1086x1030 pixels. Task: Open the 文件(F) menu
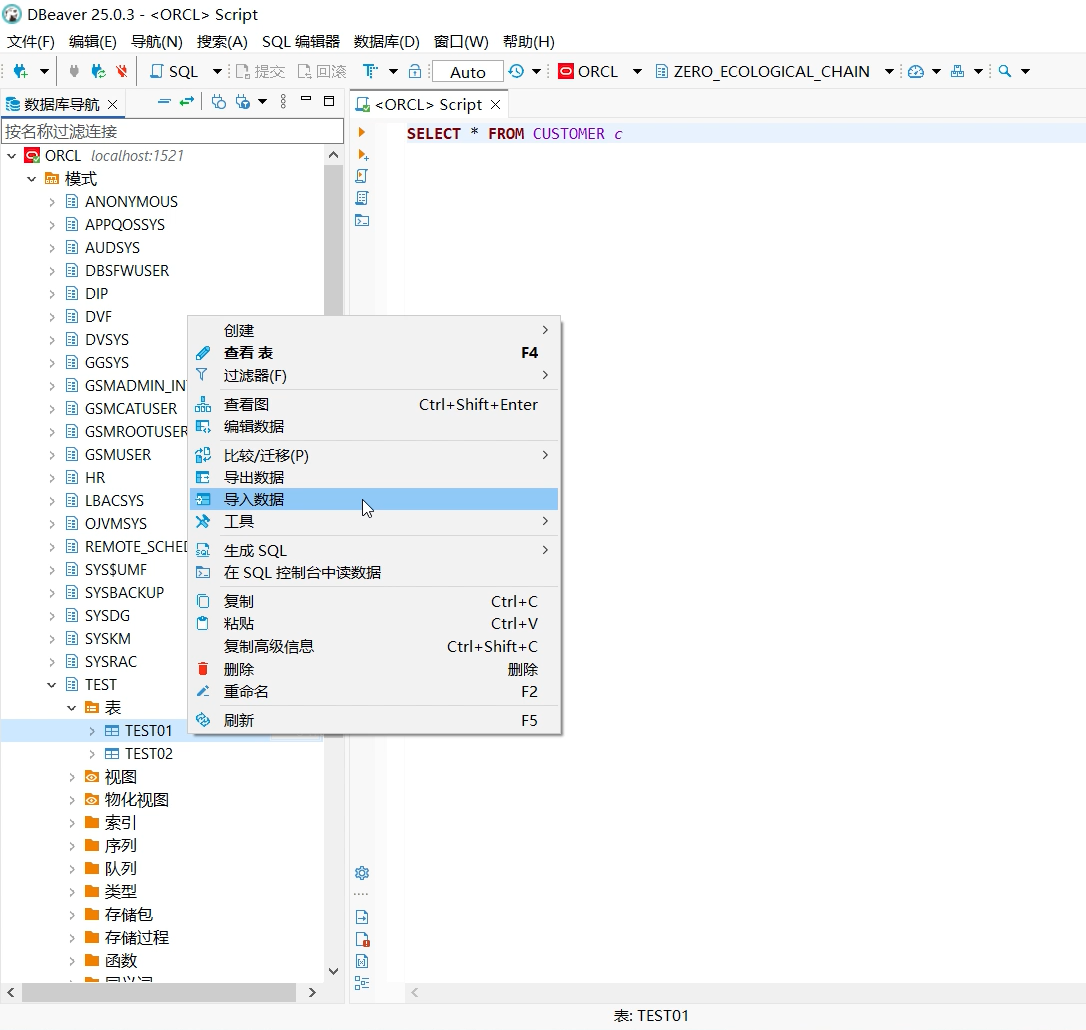pos(30,42)
